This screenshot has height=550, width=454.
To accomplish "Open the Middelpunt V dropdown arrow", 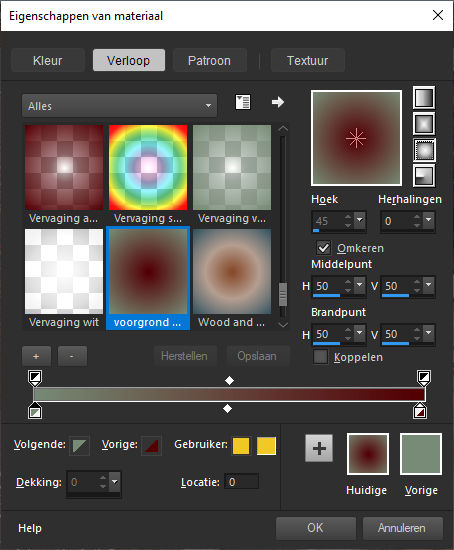I will point(429,285).
